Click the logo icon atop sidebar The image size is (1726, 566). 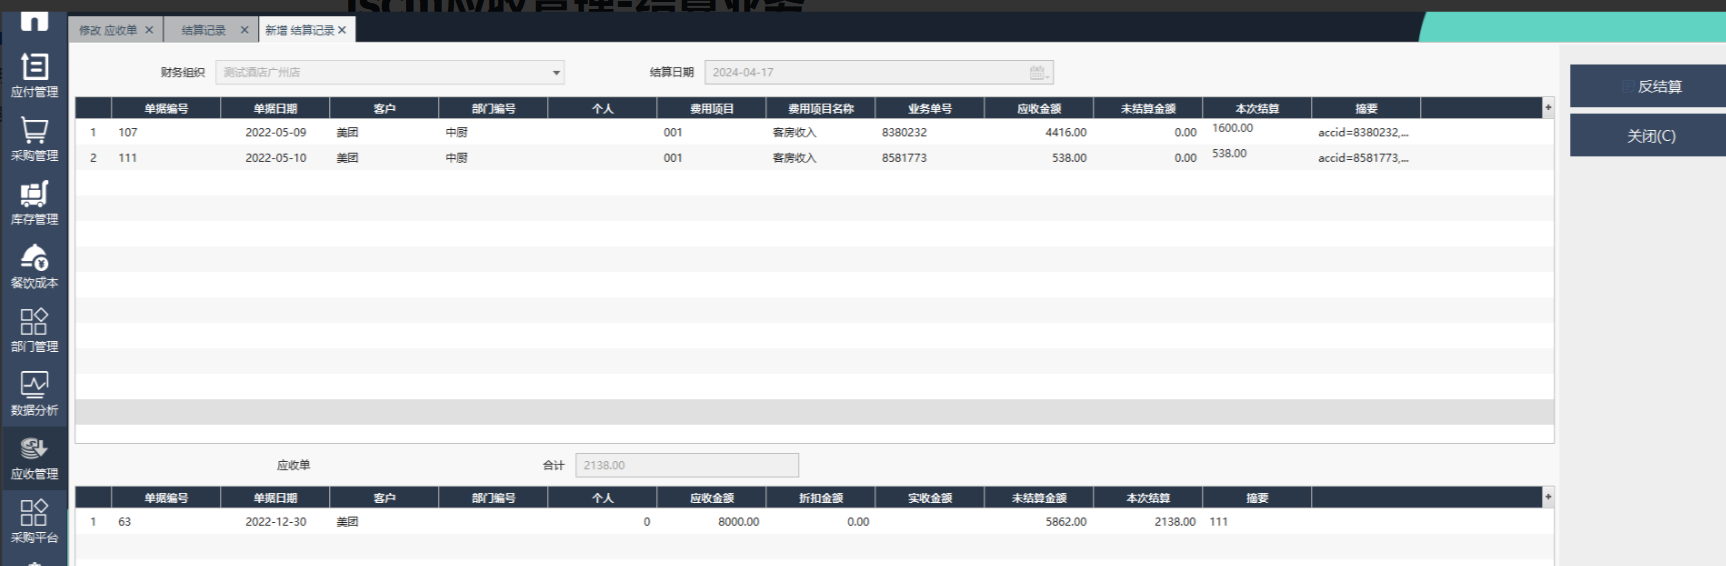point(34,21)
